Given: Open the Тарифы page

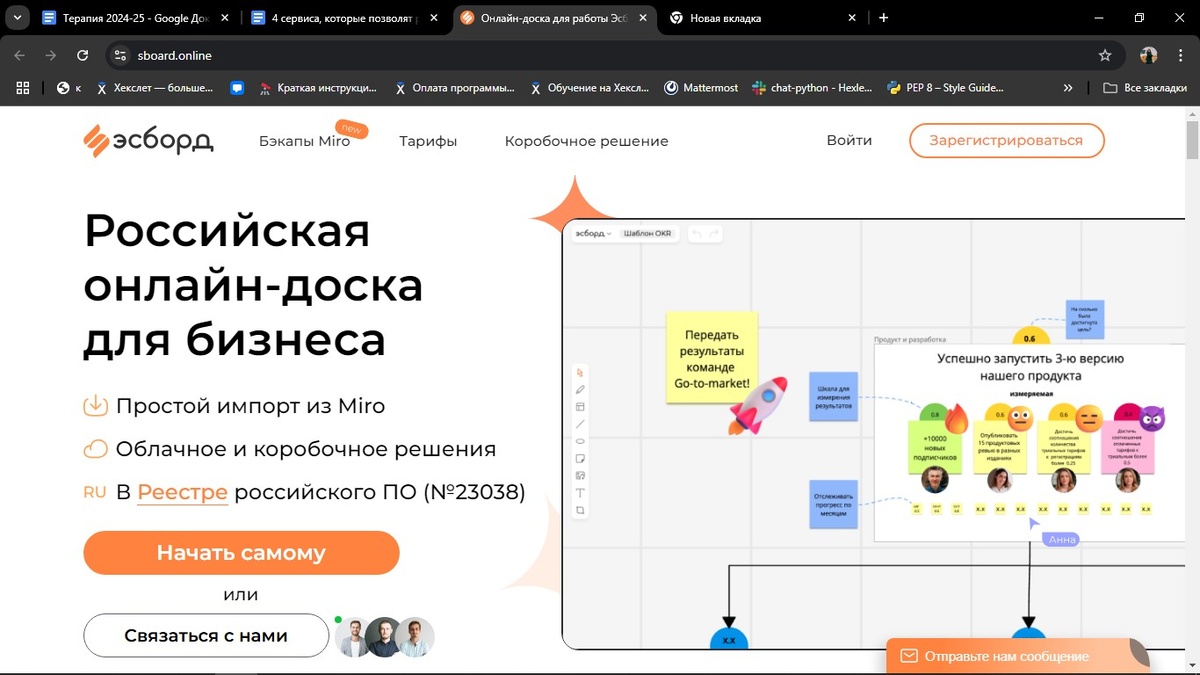Looking at the screenshot, I should click(x=428, y=141).
